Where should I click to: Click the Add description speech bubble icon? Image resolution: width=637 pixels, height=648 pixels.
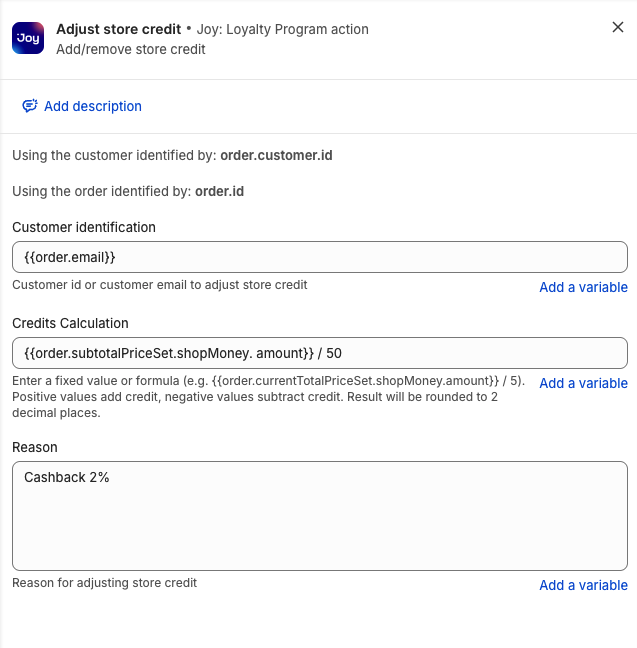(x=30, y=106)
